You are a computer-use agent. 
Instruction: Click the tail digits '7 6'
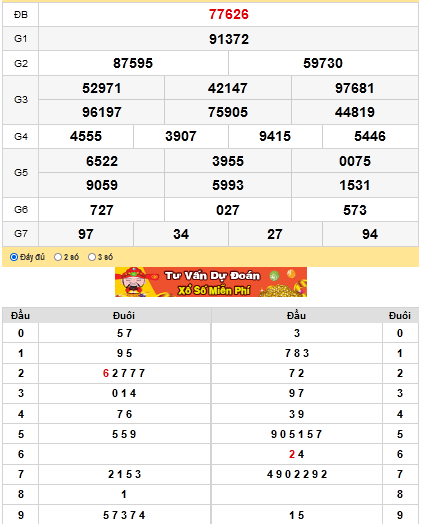(124, 414)
